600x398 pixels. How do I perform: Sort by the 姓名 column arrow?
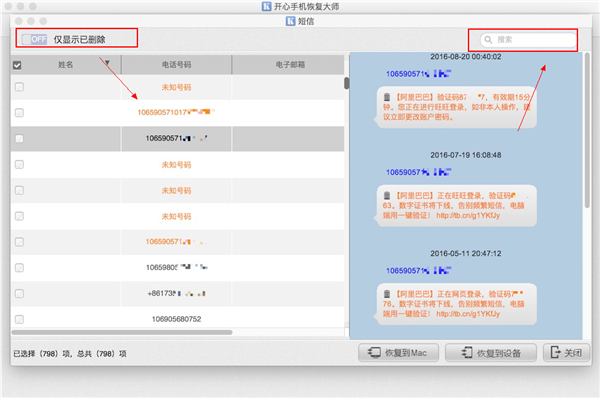[107, 63]
